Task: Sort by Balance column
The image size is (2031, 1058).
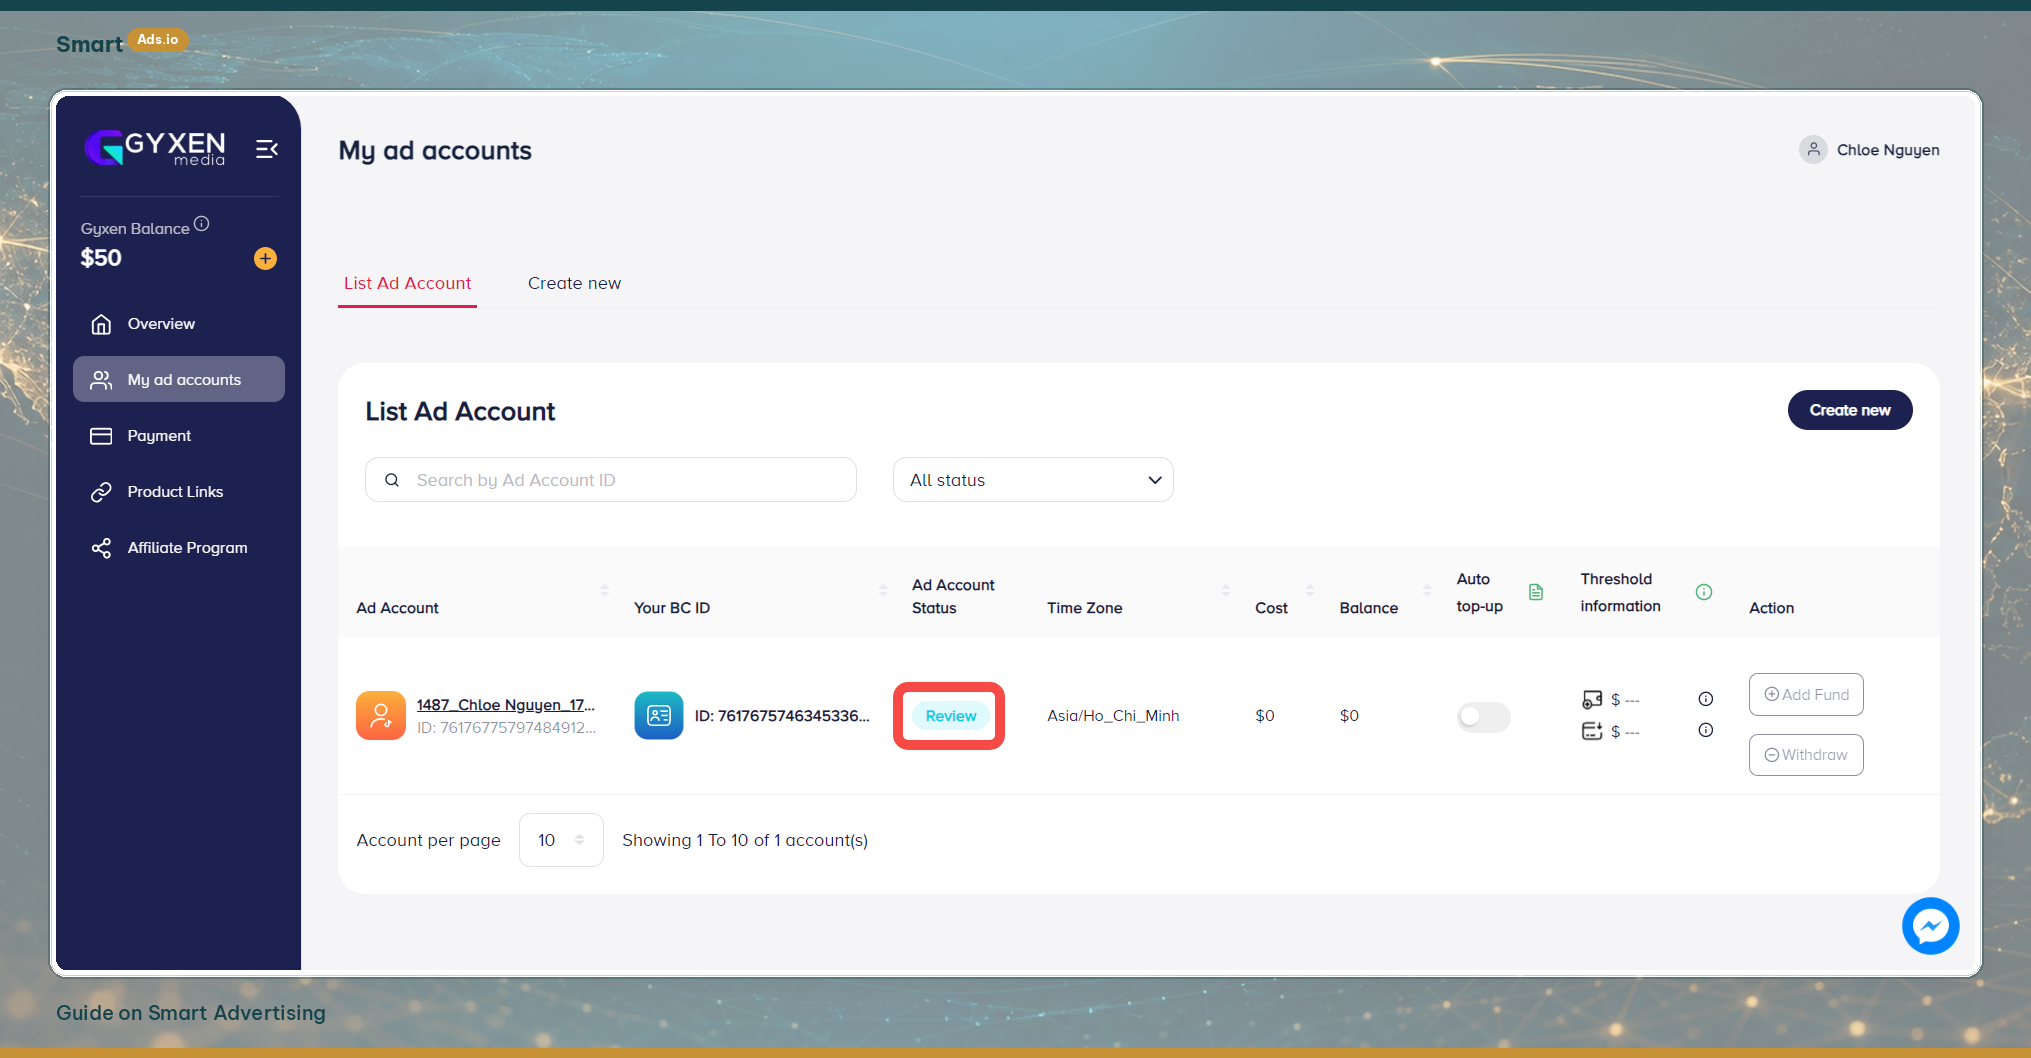Action: tap(1427, 591)
